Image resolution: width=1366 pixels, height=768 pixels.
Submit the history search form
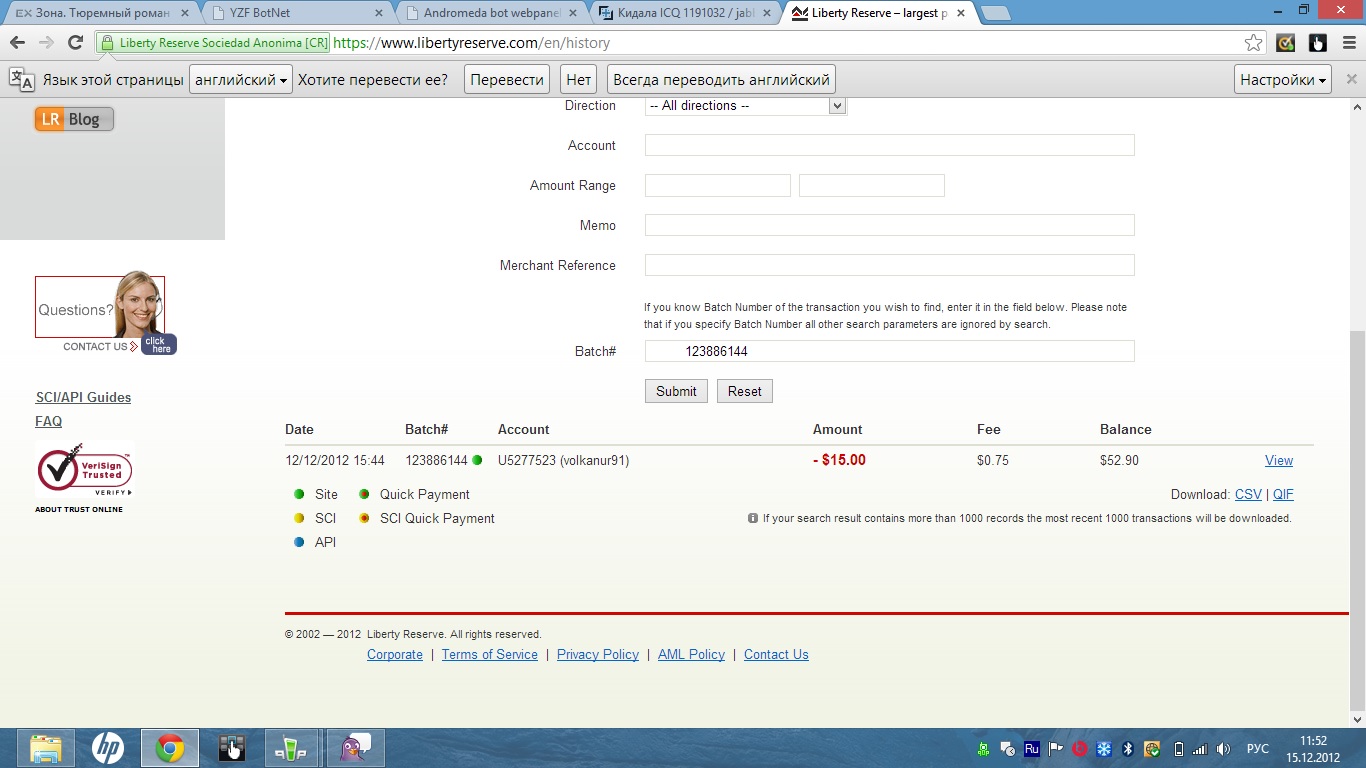click(676, 391)
